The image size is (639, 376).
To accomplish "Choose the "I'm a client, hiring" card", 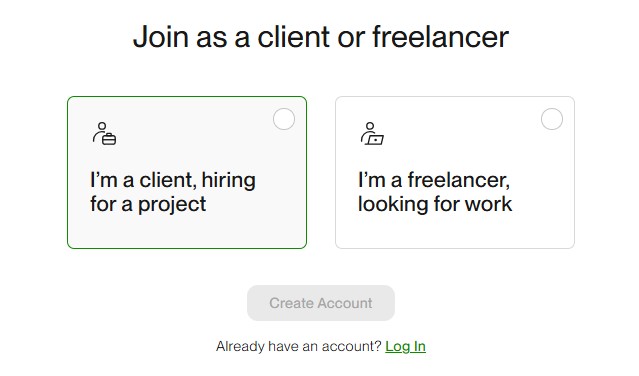I will point(187,172).
